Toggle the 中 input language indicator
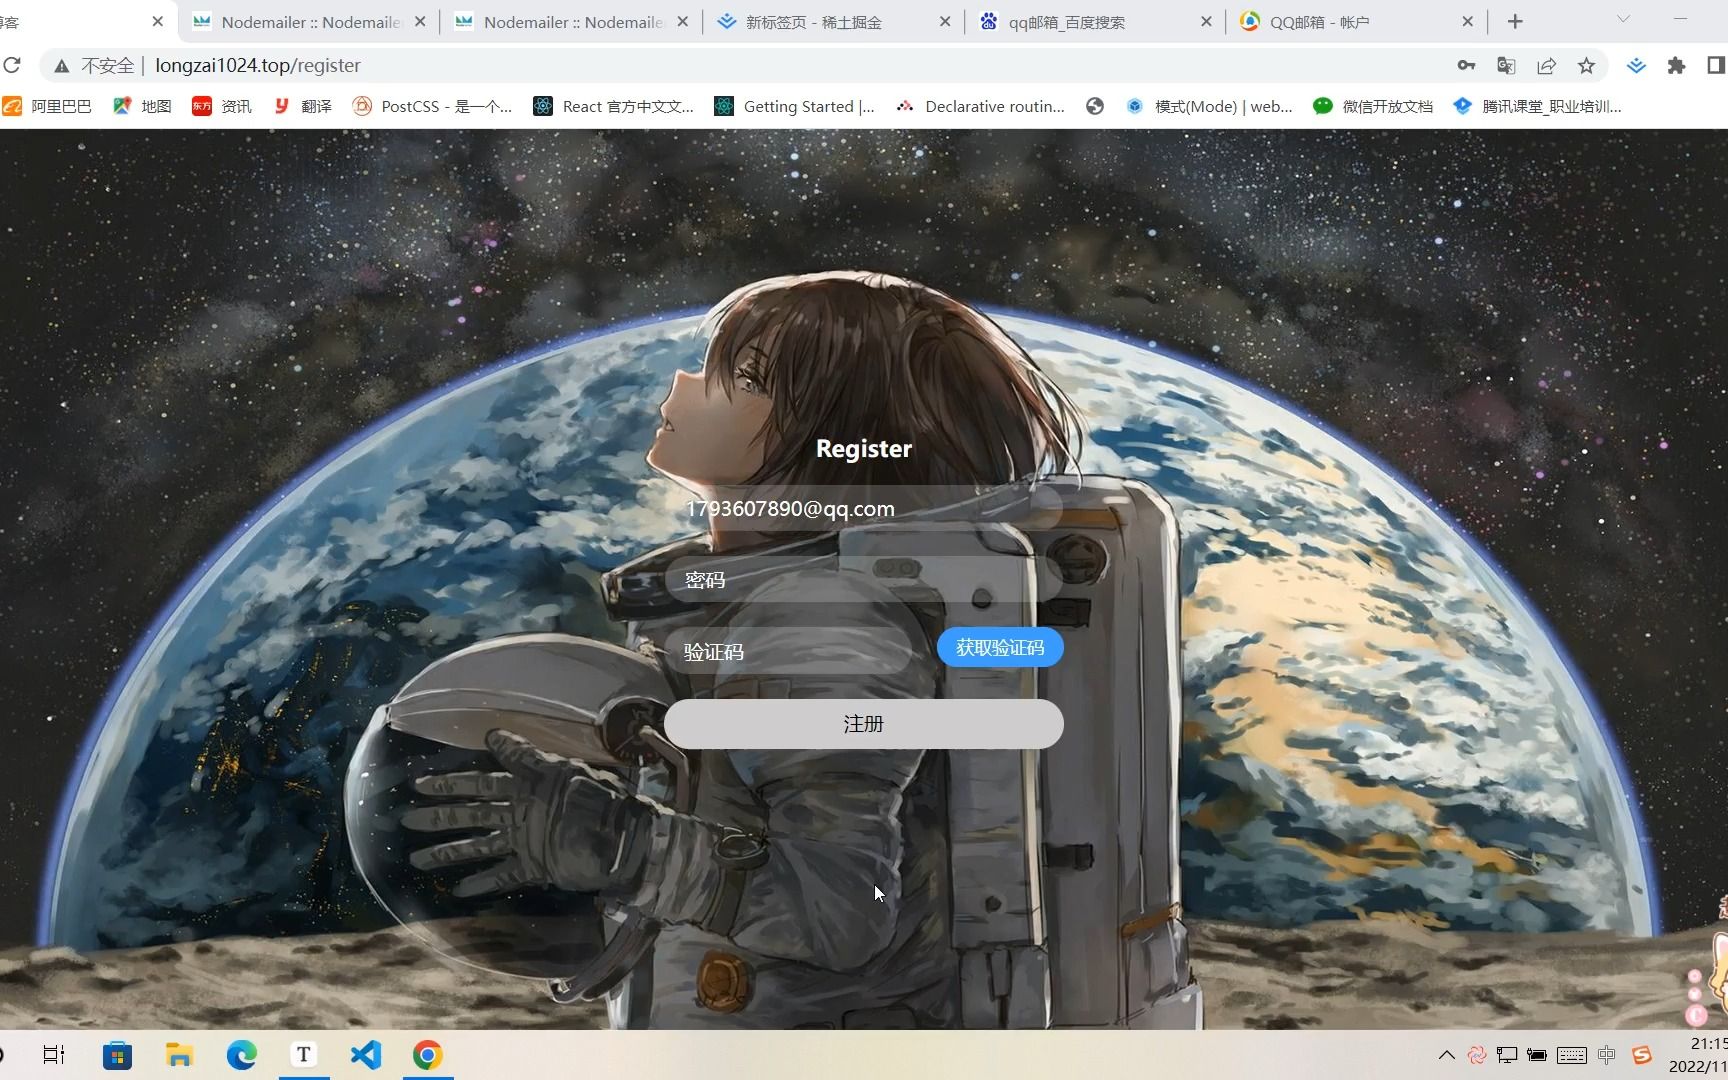Viewport: 1728px width, 1080px height. click(x=1607, y=1055)
